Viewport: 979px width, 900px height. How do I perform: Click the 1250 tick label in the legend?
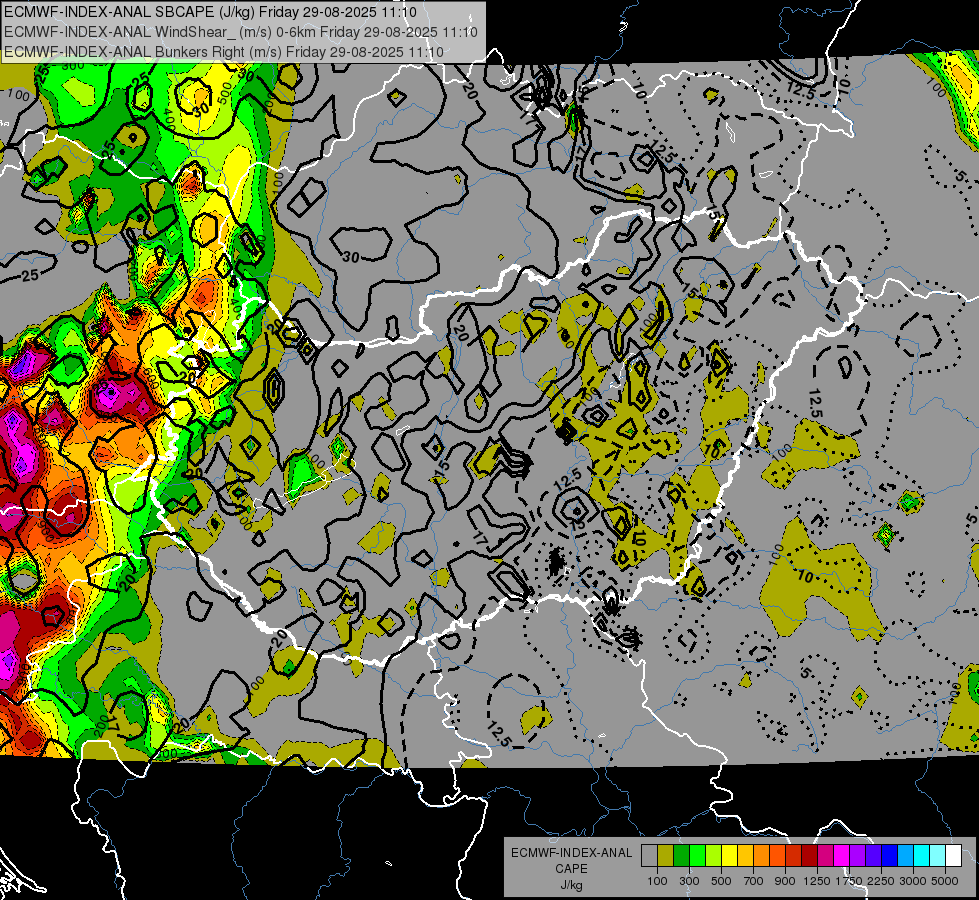coord(817,881)
